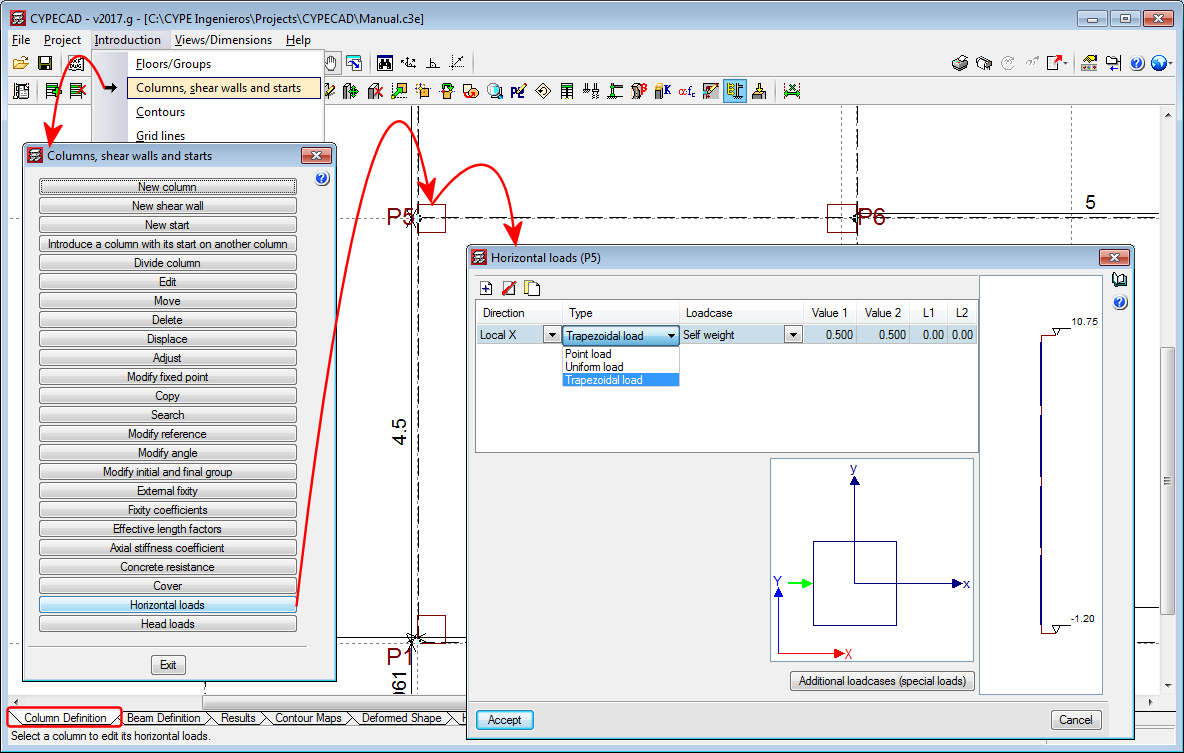Switch to the Beam Definition tab

pos(164,718)
